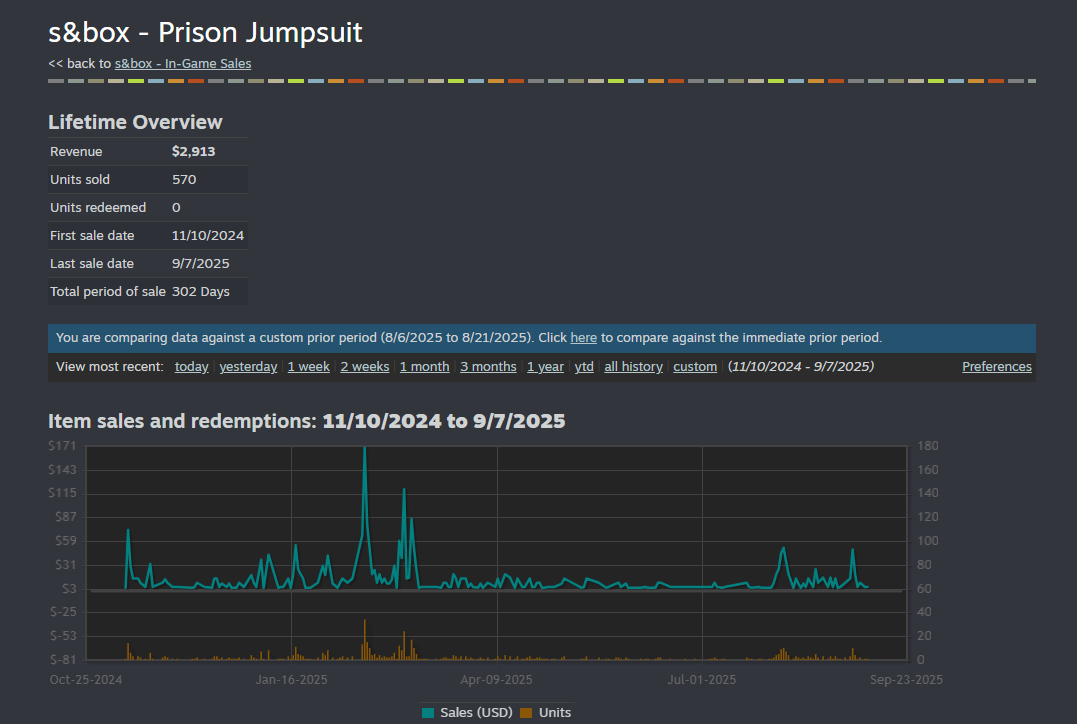Show data for the past 2 weeks

coord(364,367)
